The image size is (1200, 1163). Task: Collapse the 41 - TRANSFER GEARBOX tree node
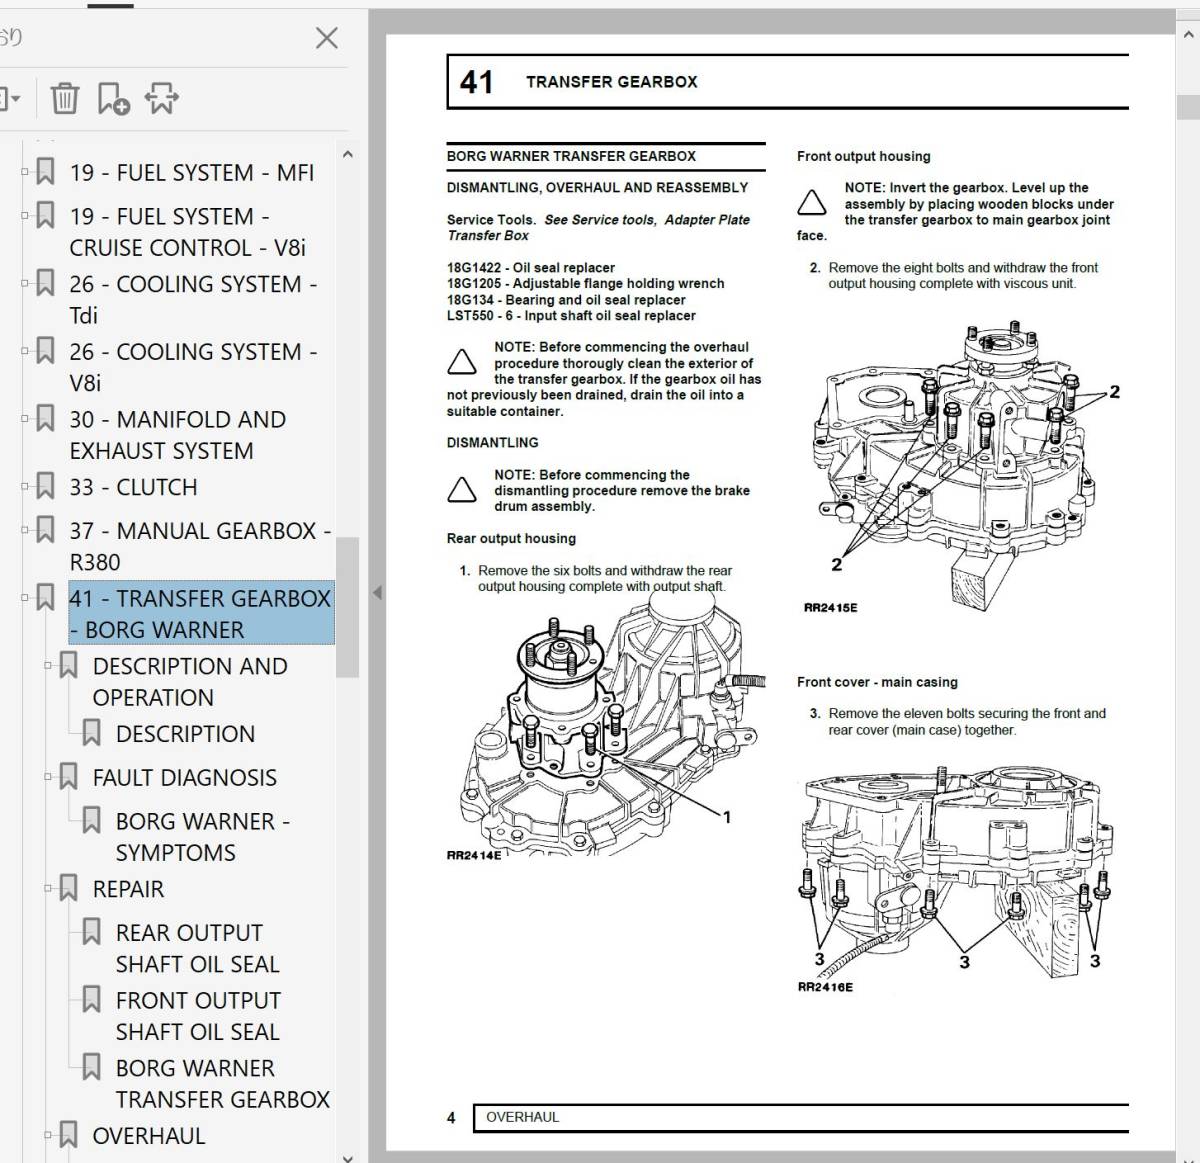click(x=25, y=598)
